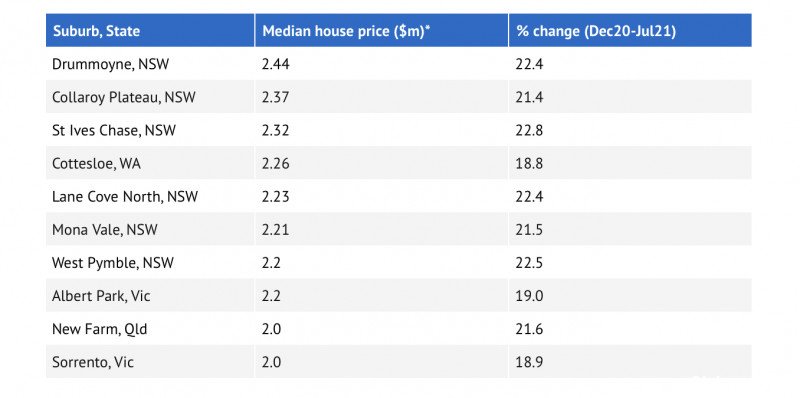
Task: Select the New Farm, Qld cell
Action: click(150, 329)
